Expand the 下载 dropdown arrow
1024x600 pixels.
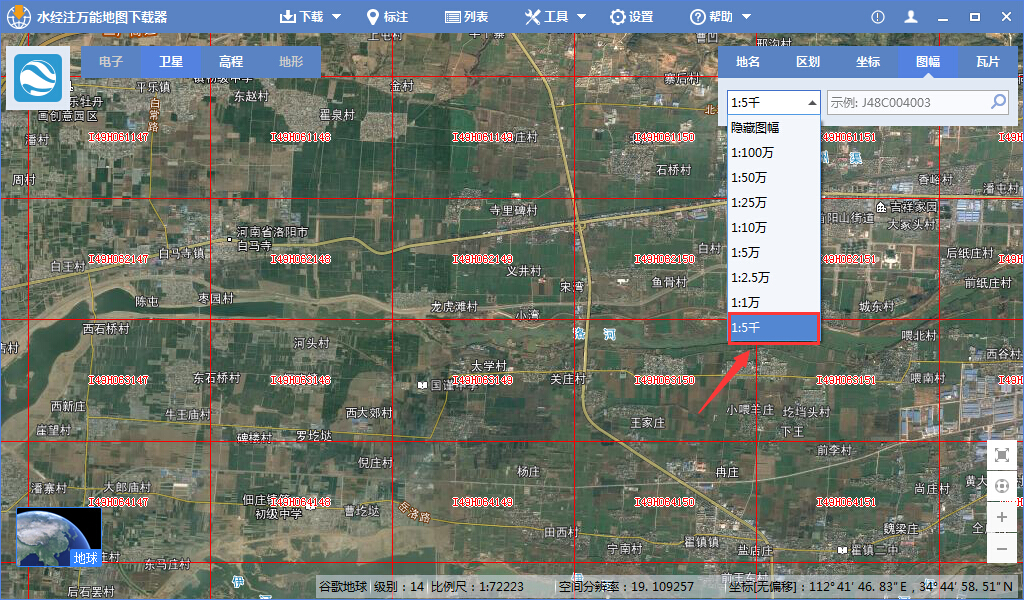337,17
